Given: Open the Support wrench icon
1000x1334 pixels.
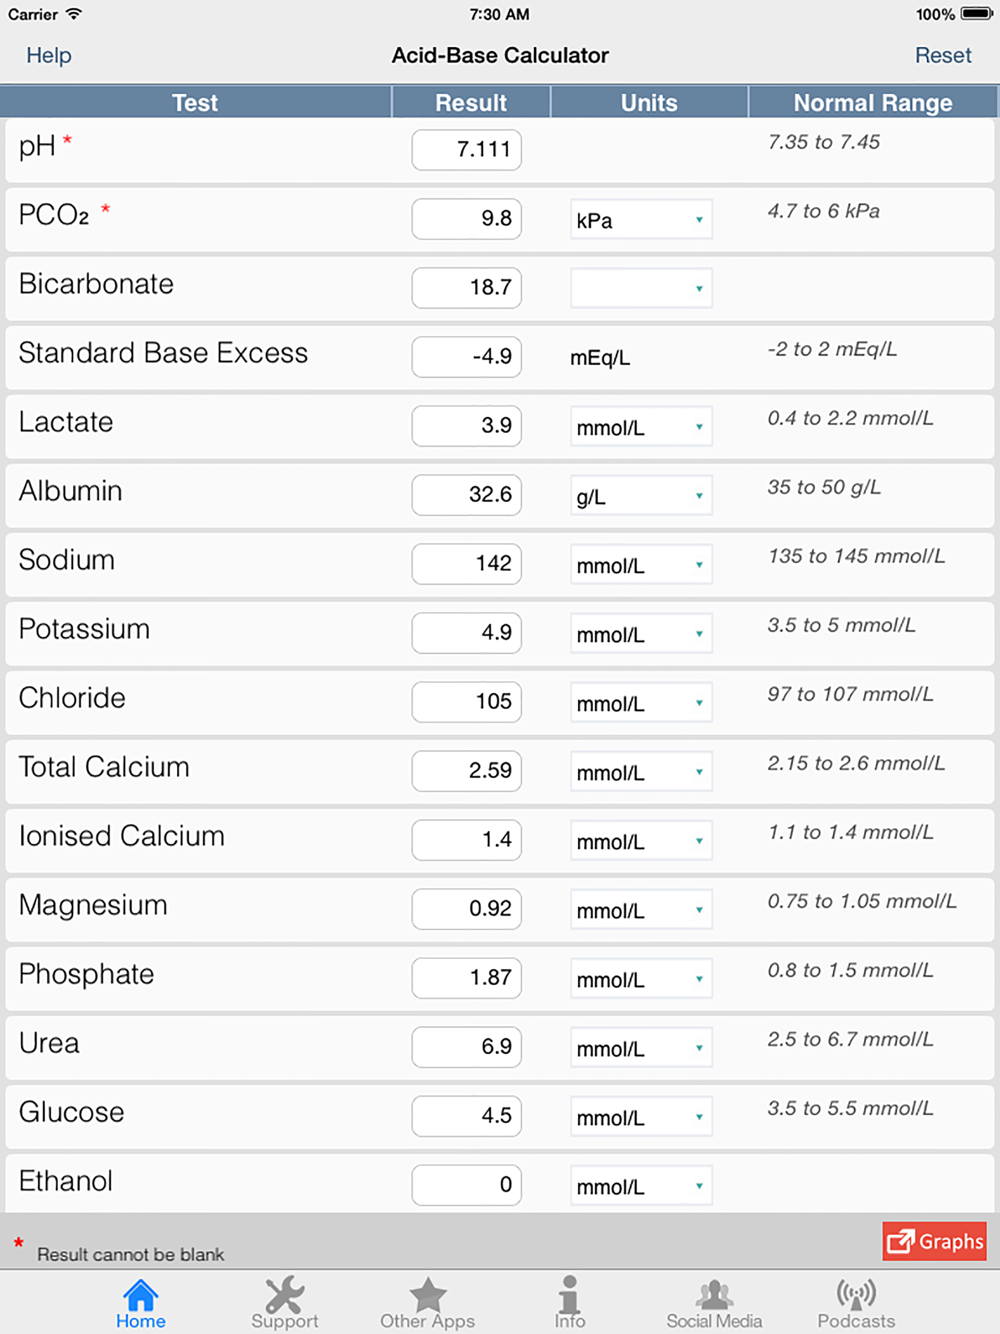Looking at the screenshot, I should click(x=285, y=1295).
